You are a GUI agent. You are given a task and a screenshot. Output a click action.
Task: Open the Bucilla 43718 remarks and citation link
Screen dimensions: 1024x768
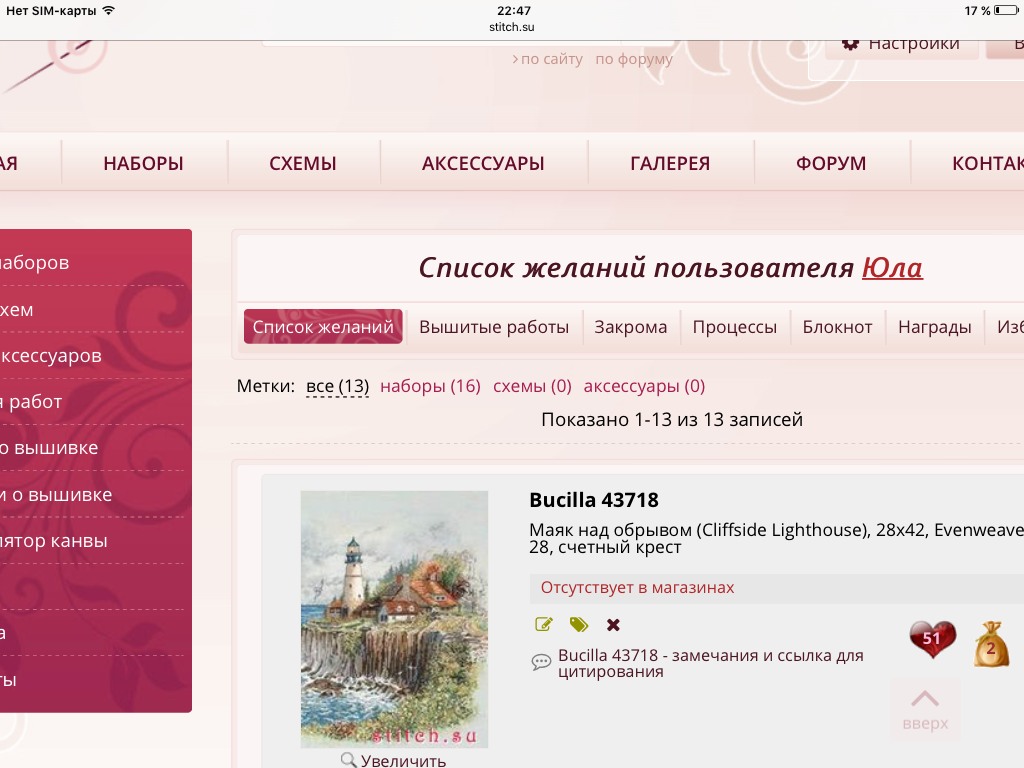[710, 663]
